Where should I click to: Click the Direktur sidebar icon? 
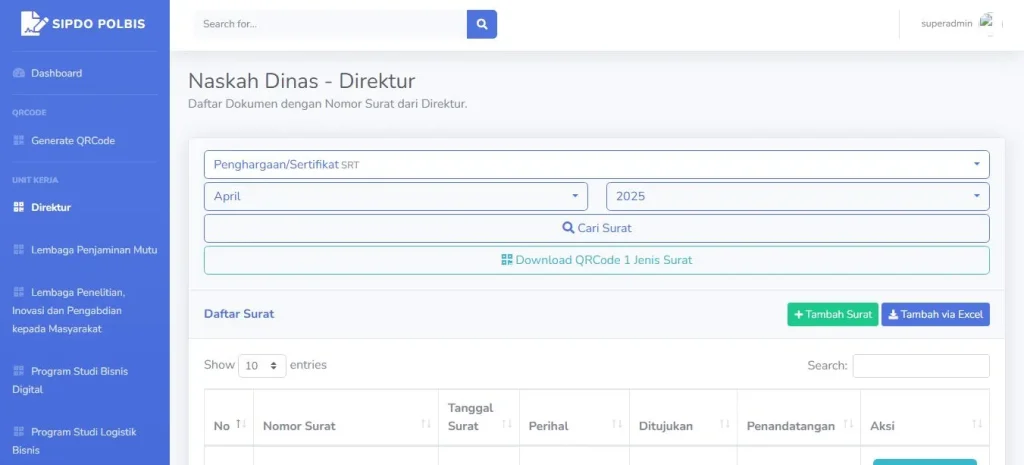click(x=18, y=208)
